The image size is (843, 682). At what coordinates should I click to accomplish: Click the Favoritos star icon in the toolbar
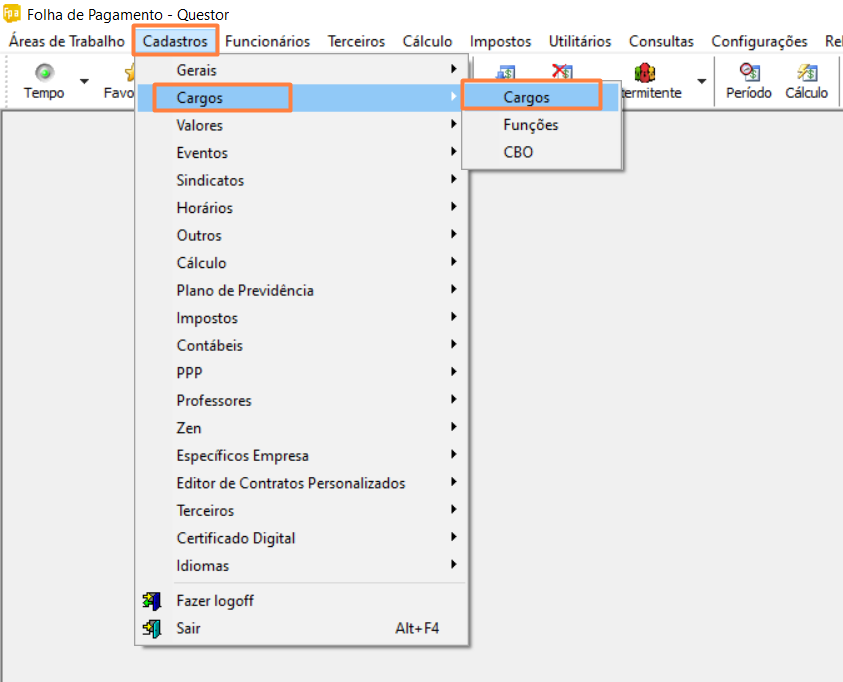tap(128, 73)
